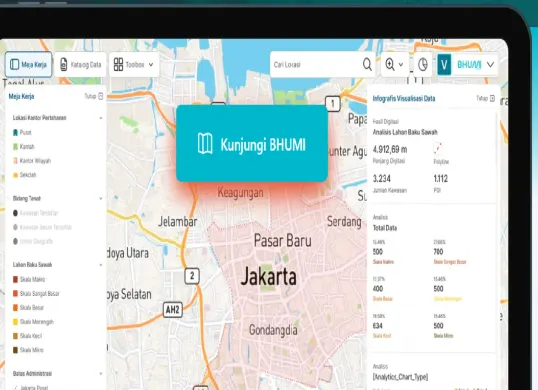The image size is (538, 390).
Task: Click the Polyline icon in infographic panel
Action: (x=438, y=149)
